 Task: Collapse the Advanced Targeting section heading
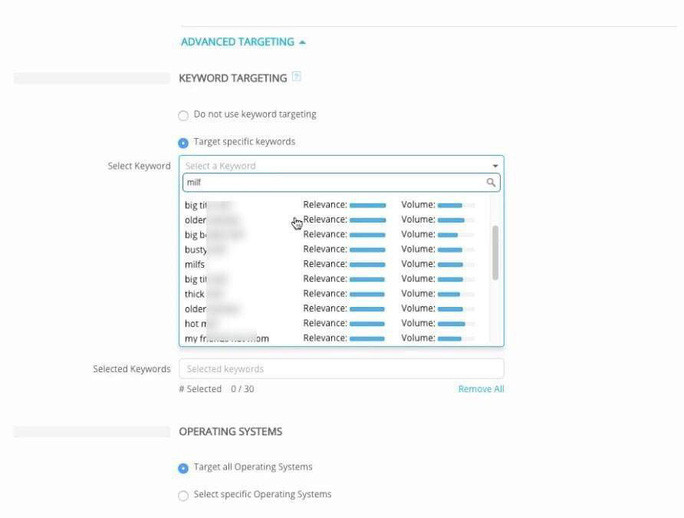coord(237,42)
